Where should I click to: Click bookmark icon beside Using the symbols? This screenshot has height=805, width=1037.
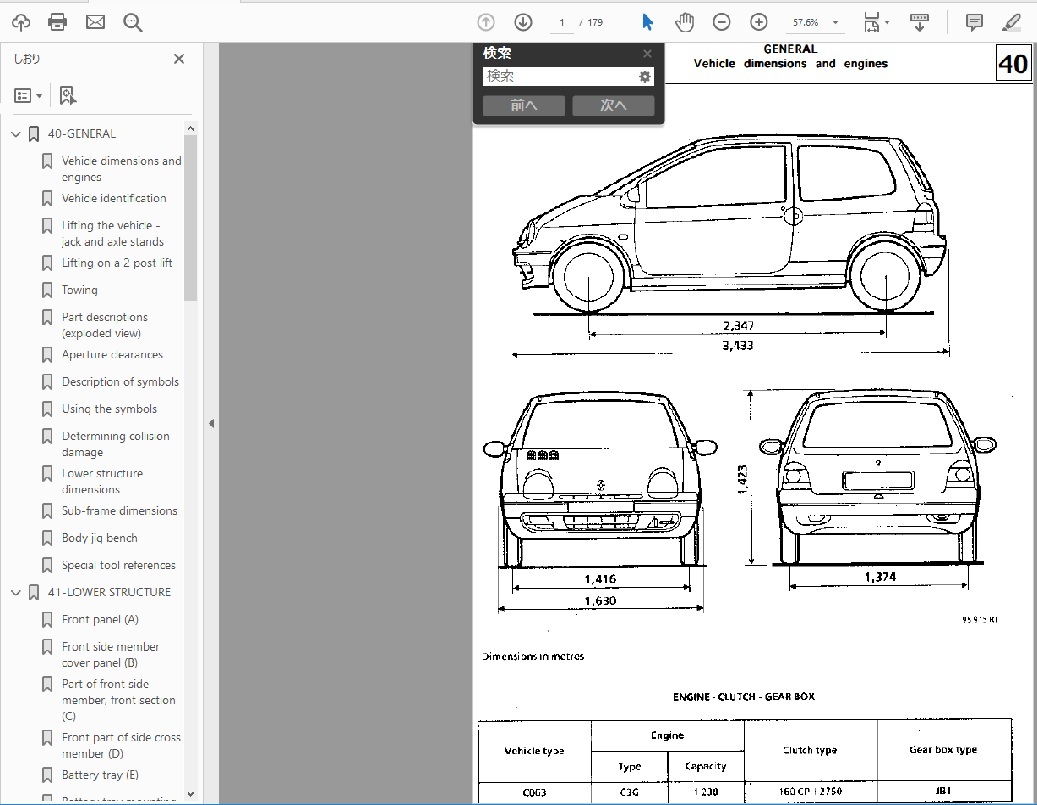pos(47,409)
